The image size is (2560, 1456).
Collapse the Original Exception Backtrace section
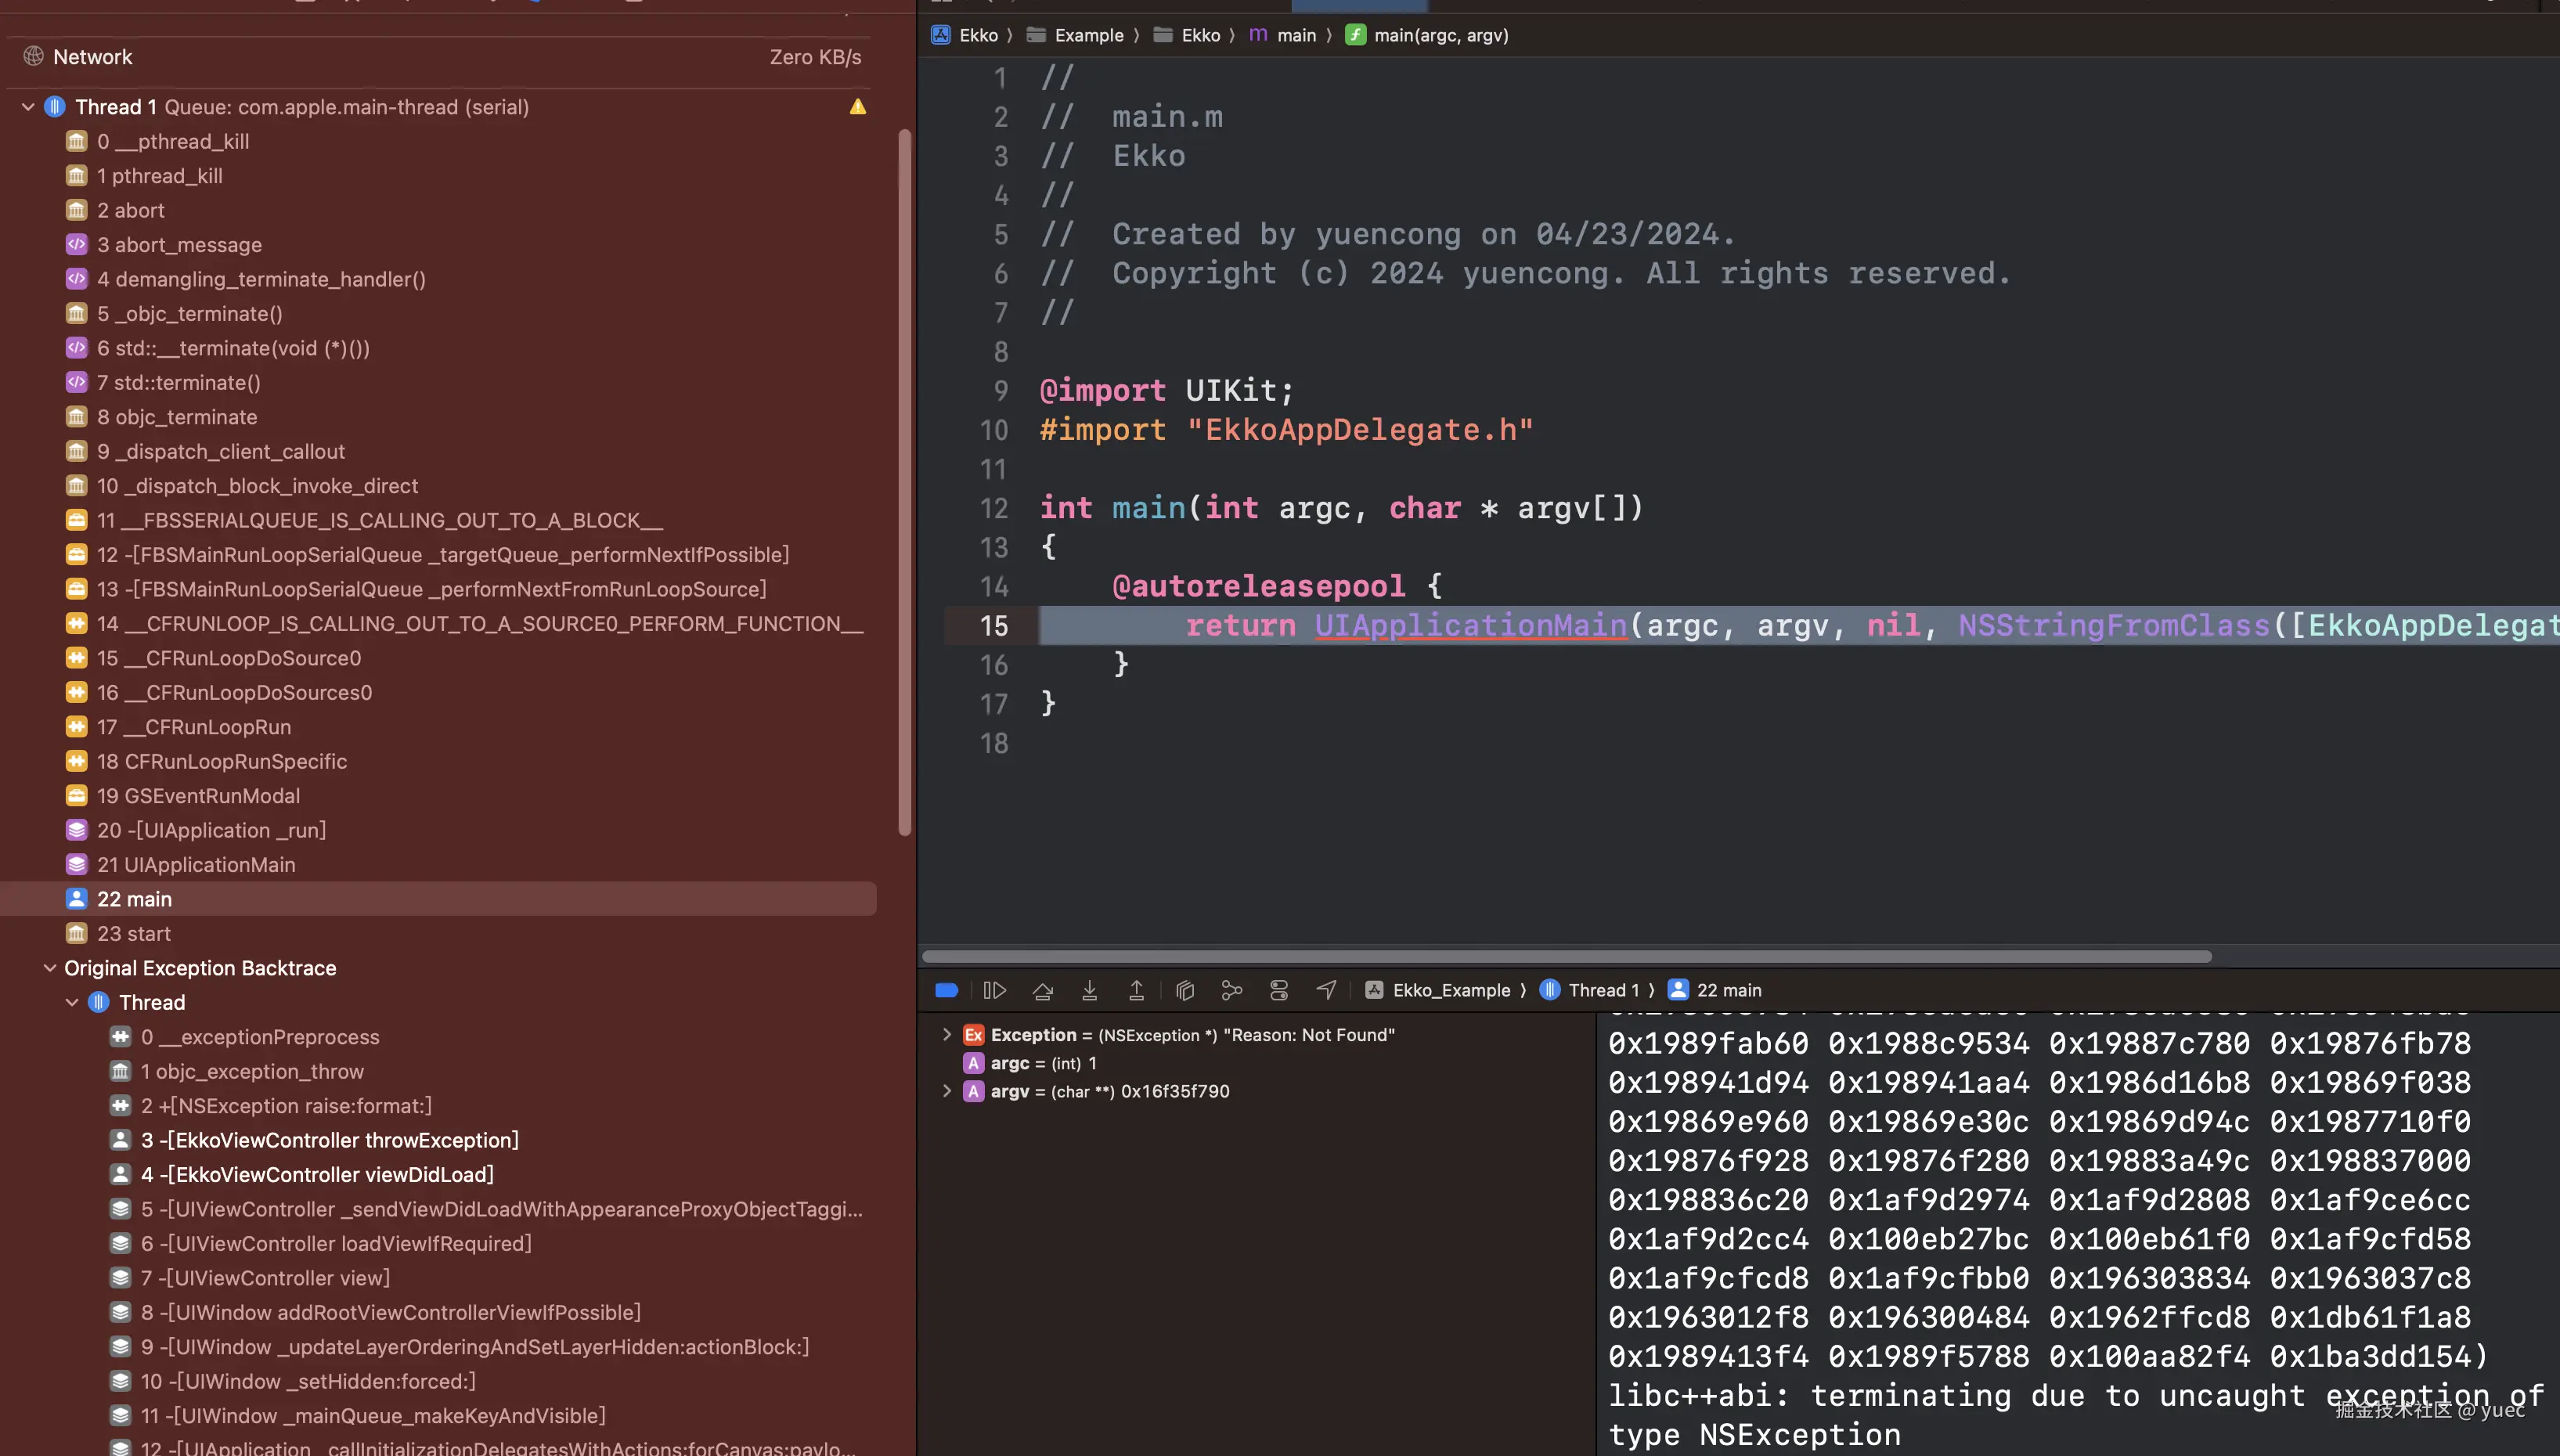tap(50, 968)
